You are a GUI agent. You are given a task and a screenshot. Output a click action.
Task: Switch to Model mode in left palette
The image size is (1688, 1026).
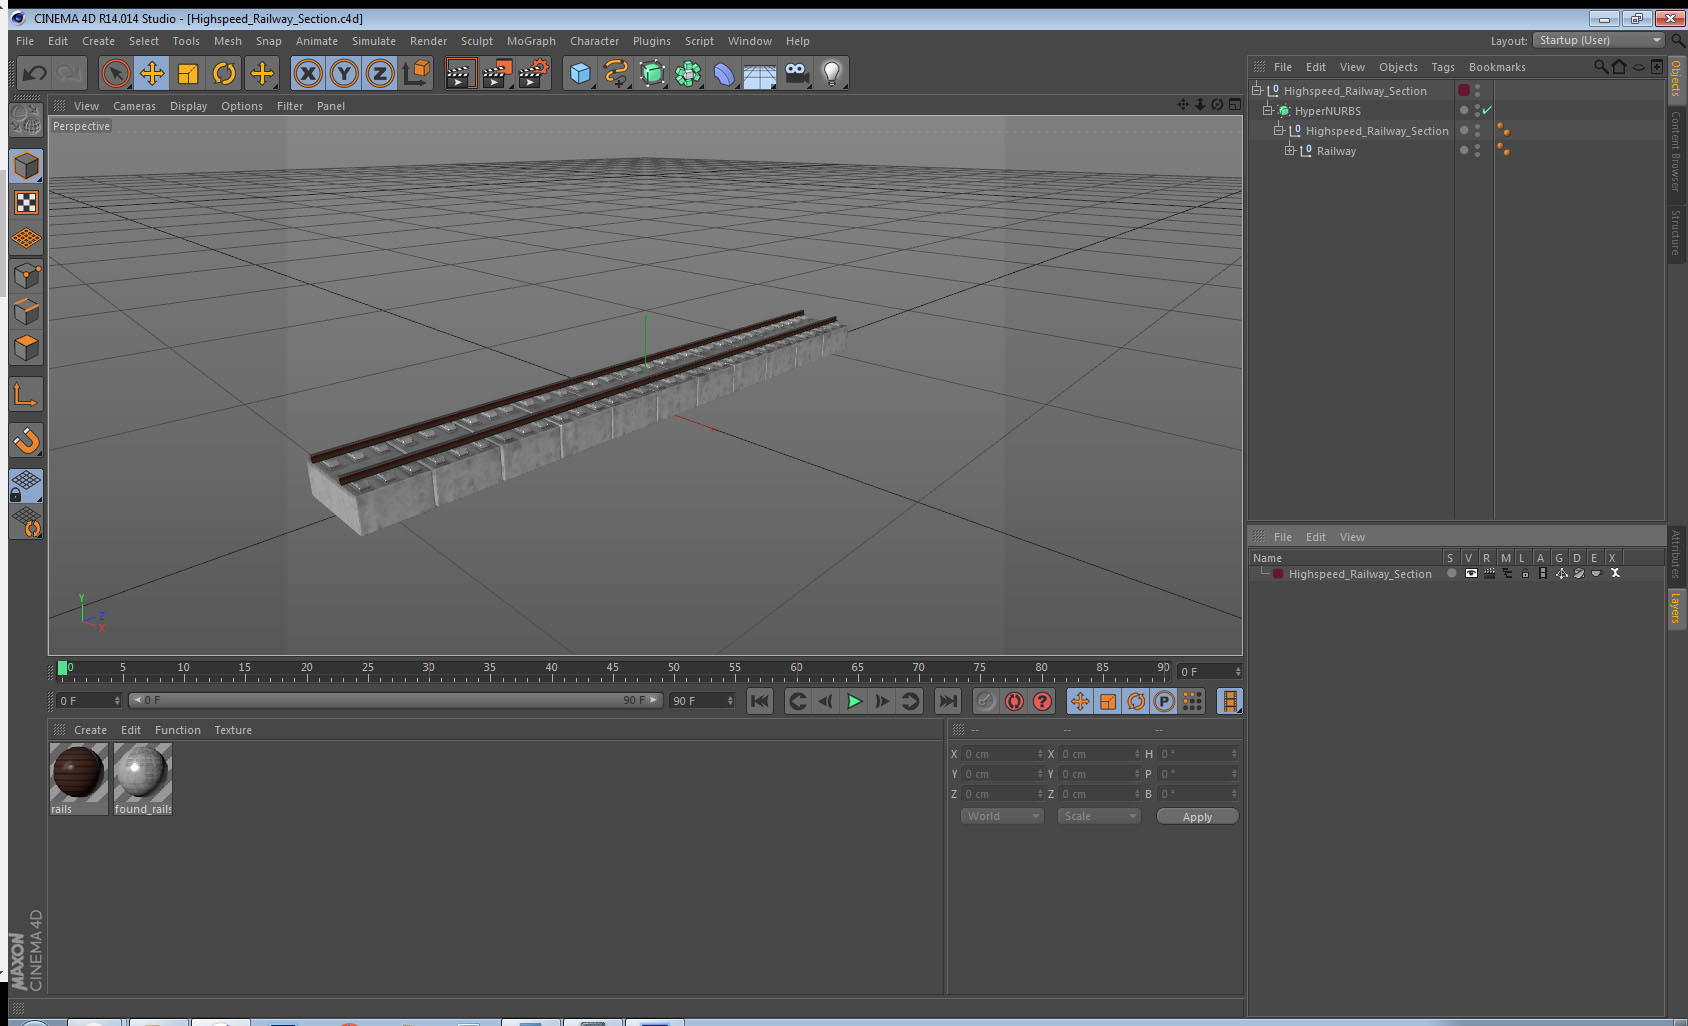27,166
